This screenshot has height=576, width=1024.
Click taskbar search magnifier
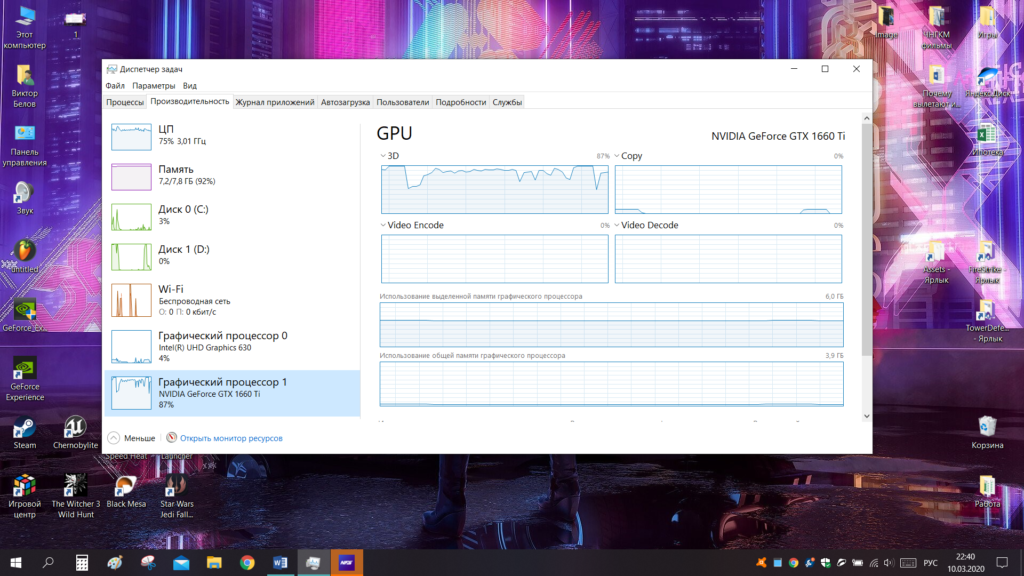coord(48,562)
